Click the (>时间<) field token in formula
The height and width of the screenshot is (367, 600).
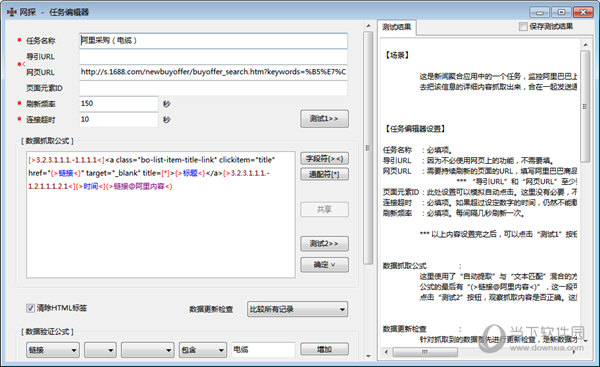click(90, 186)
